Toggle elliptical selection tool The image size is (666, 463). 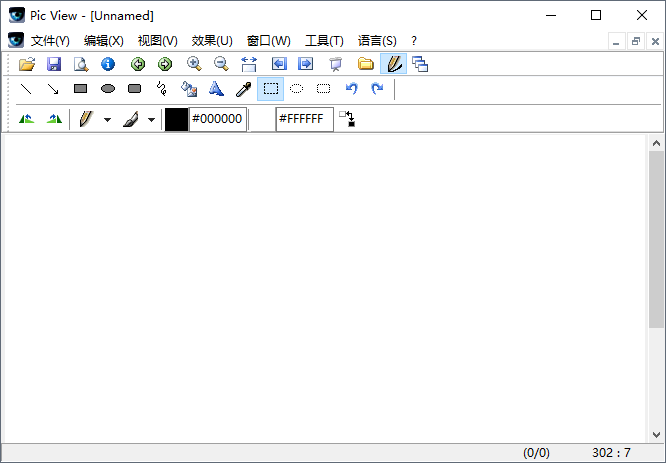[x=296, y=89]
